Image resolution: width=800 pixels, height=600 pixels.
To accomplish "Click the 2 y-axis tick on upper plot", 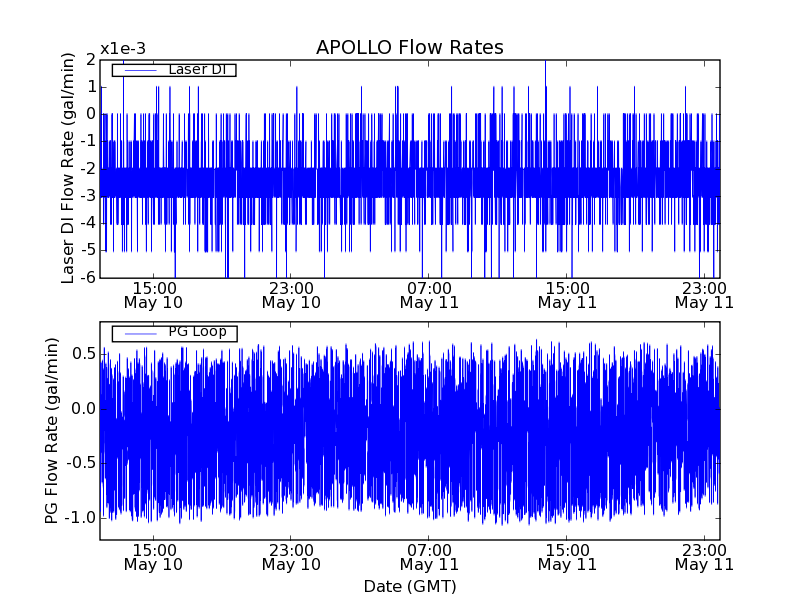I will click(x=91, y=60).
